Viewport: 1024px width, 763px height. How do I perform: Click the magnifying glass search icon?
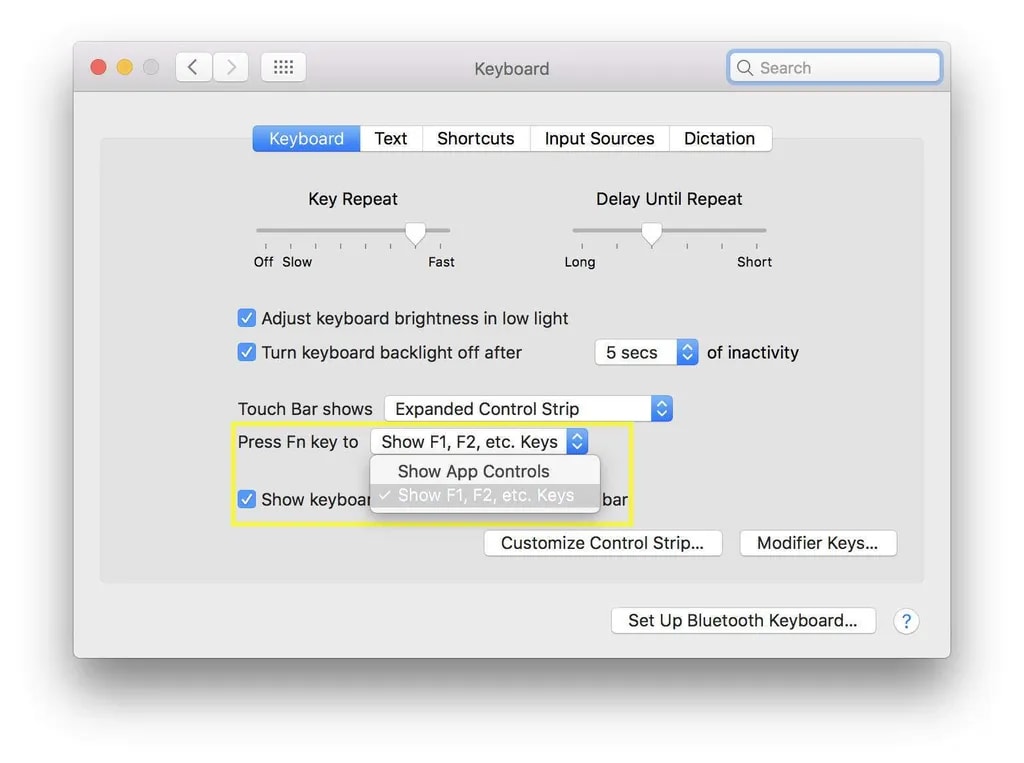point(745,68)
